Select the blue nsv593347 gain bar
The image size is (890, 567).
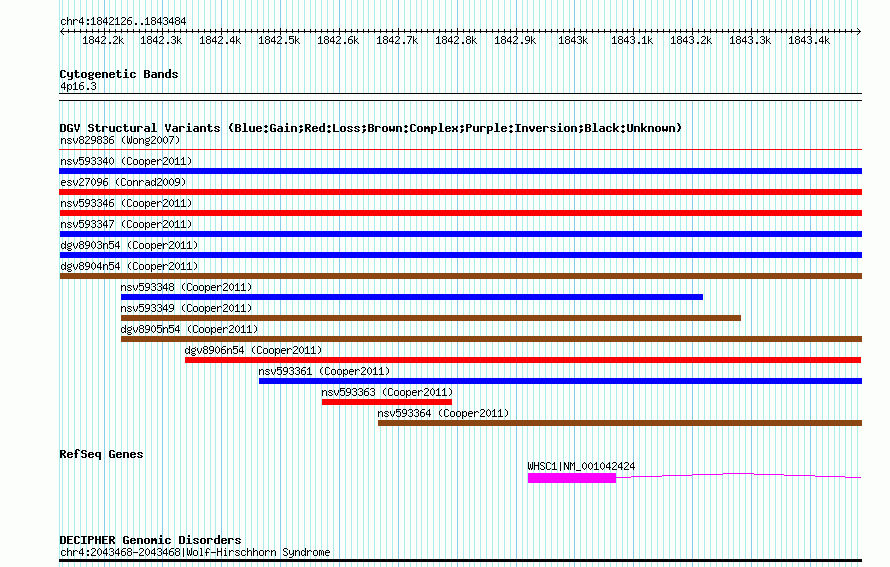pyautogui.click(x=460, y=234)
